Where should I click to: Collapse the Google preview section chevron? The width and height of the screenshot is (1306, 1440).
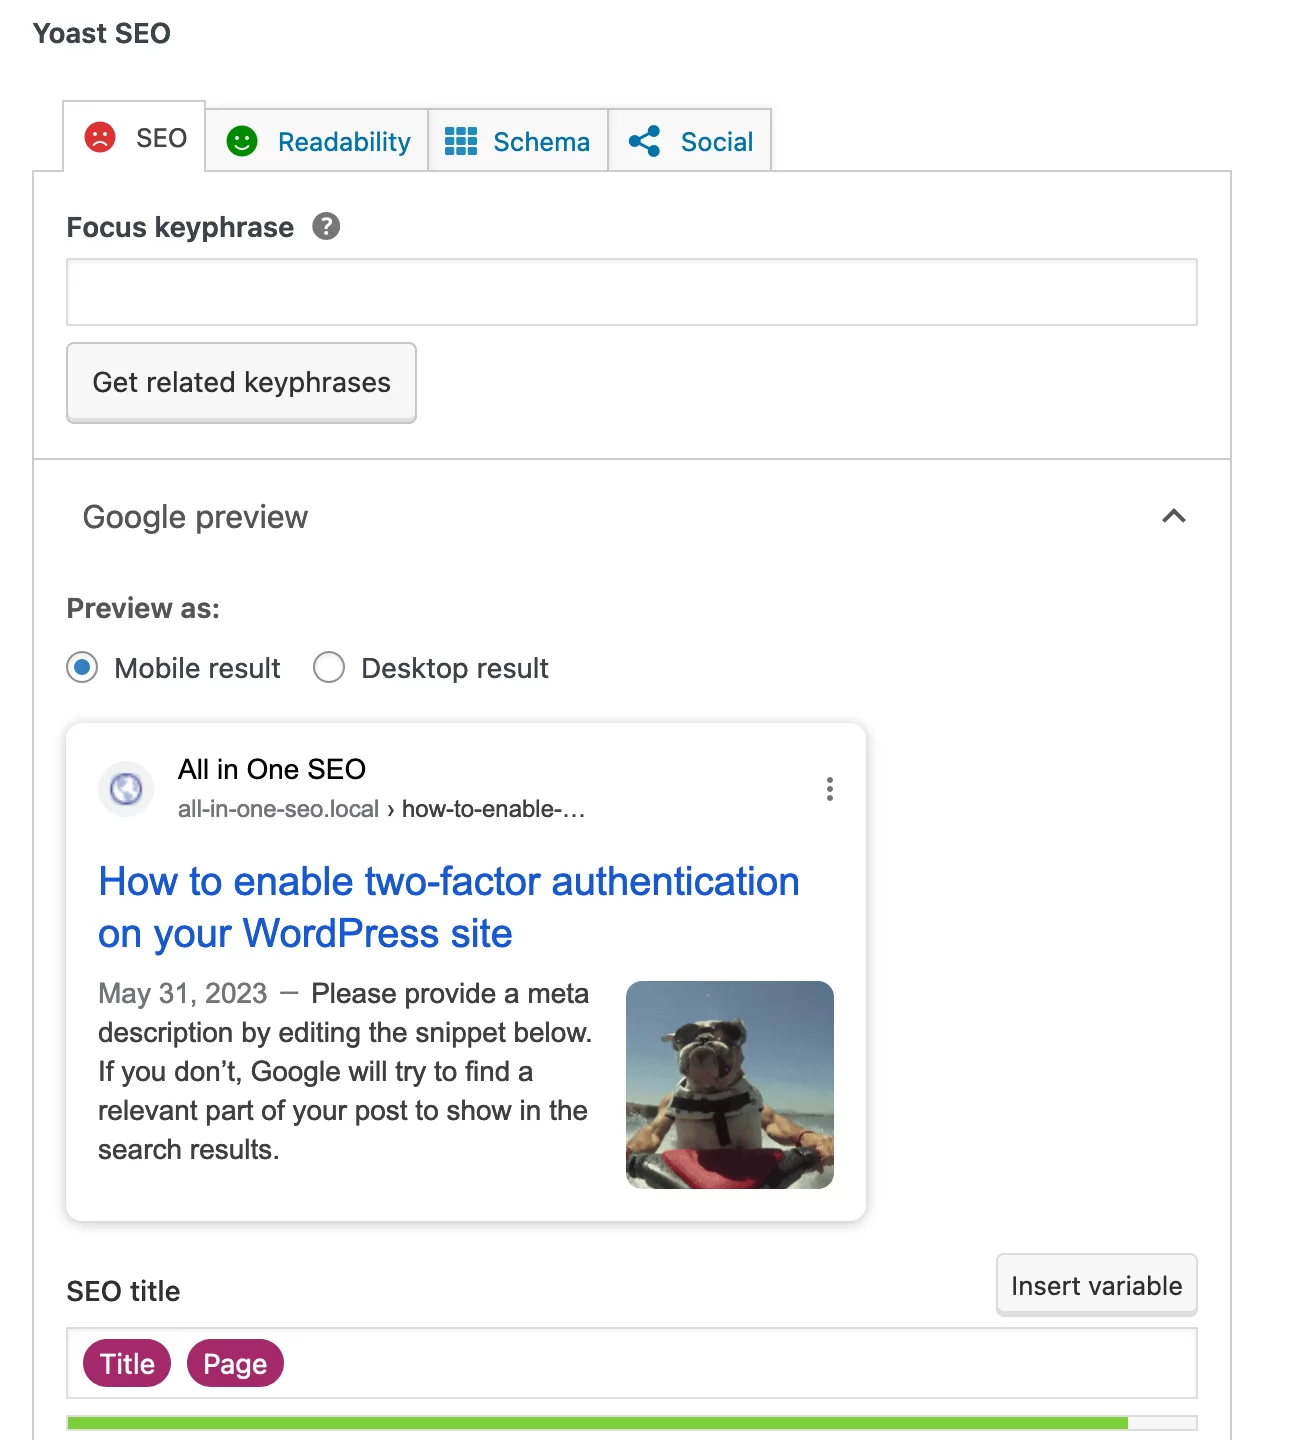click(1174, 516)
